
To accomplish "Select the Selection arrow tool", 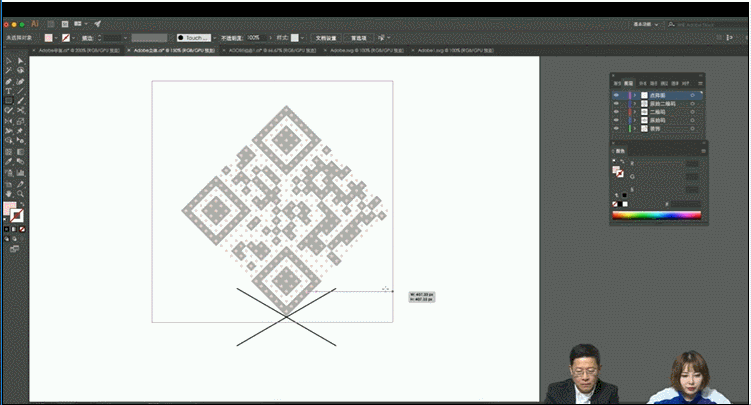I will 9,61.
